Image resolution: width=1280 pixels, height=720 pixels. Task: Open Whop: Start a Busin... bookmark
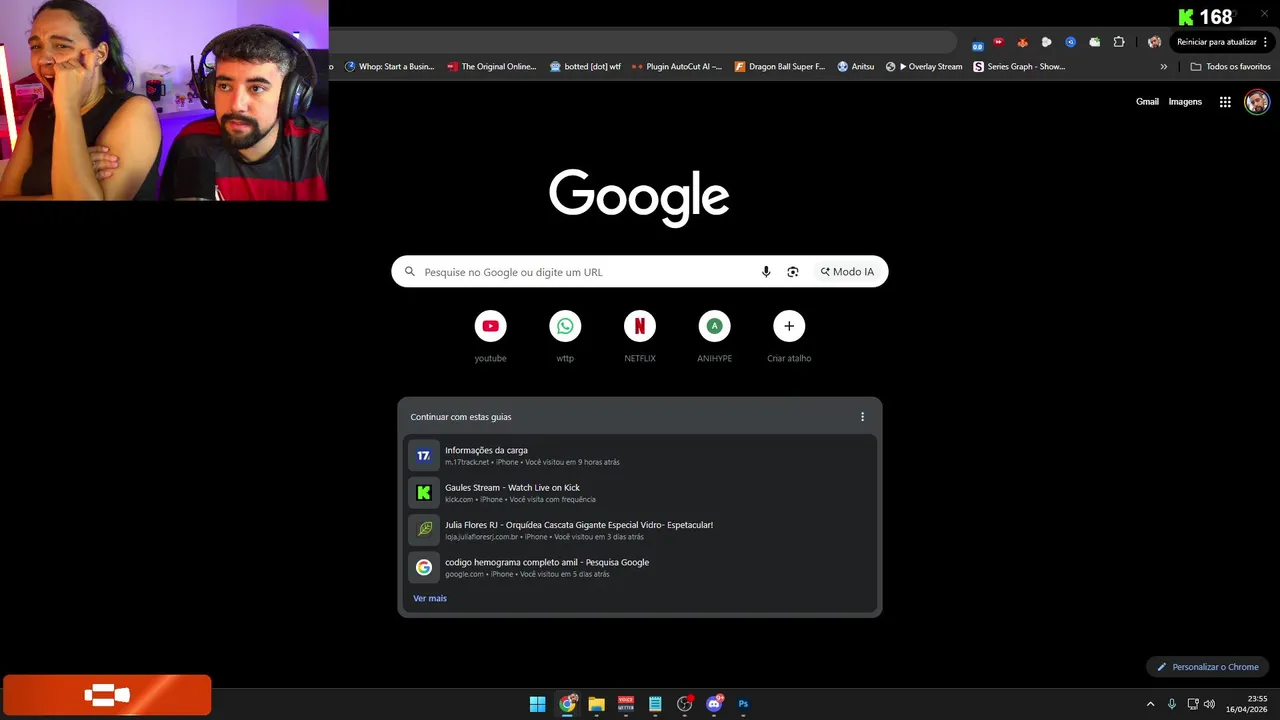pos(389,67)
